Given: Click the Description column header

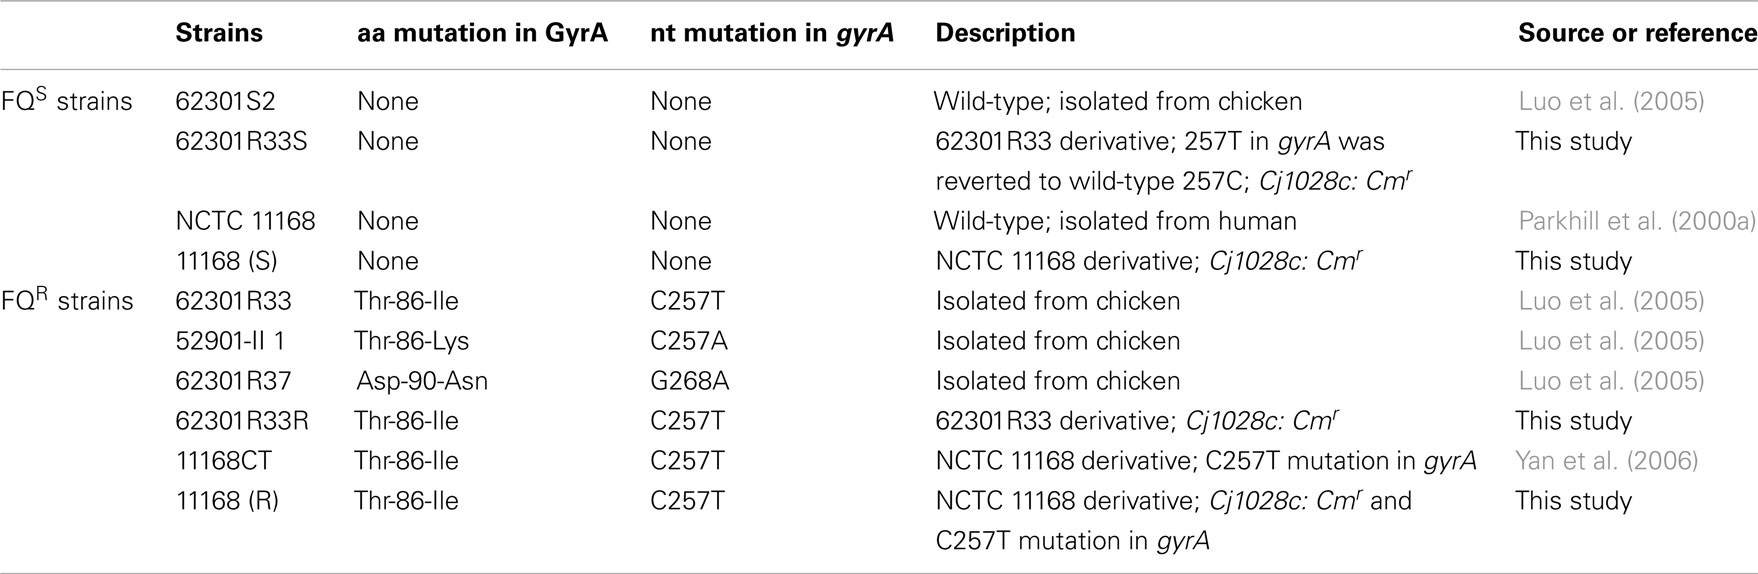Looking at the screenshot, I should (1005, 33).
